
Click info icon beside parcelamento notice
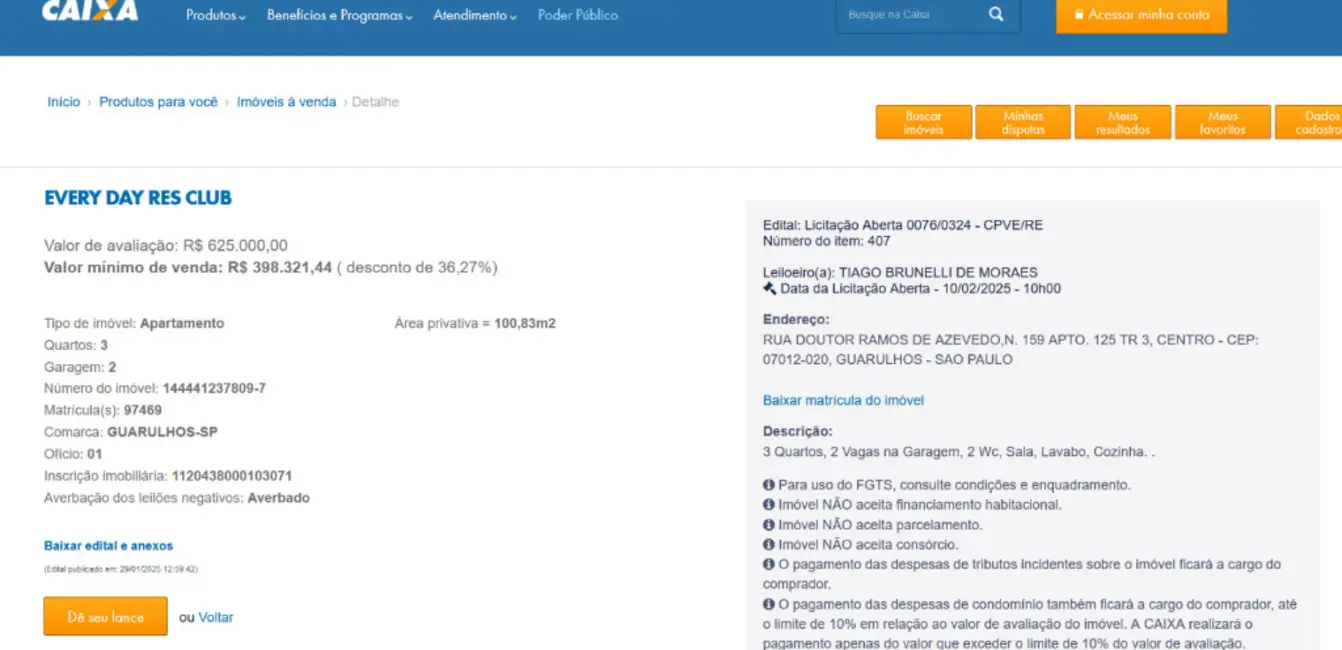pos(768,525)
